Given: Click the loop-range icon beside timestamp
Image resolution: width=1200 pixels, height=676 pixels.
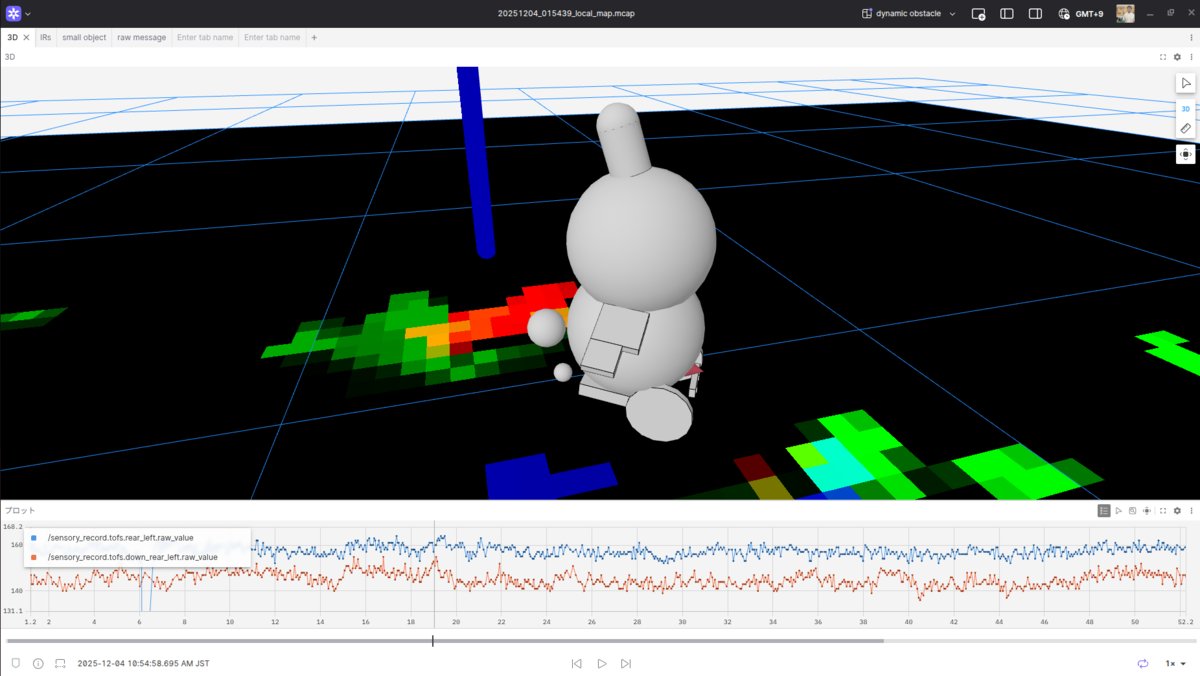Looking at the screenshot, I should pyautogui.click(x=60, y=663).
